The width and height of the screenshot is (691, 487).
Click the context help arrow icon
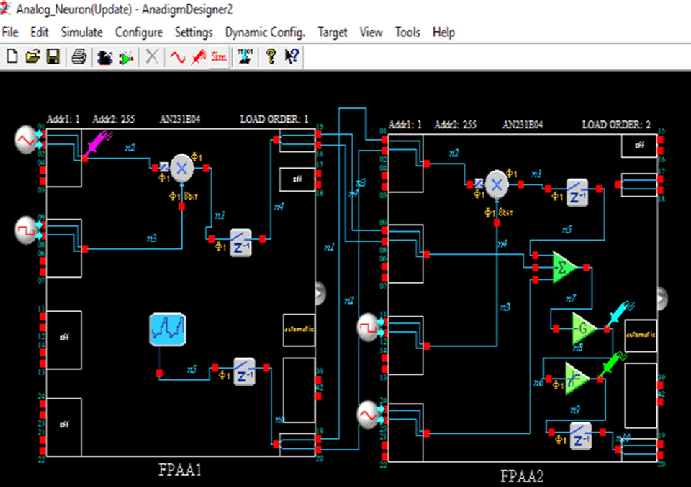(x=291, y=57)
